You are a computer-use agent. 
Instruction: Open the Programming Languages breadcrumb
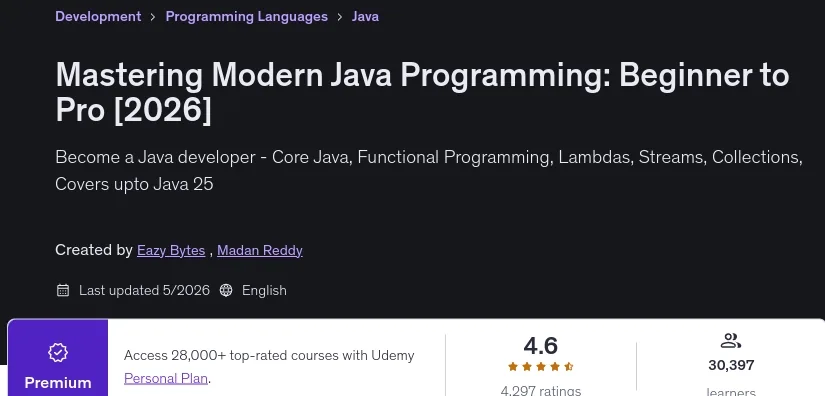tap(247, 16)
